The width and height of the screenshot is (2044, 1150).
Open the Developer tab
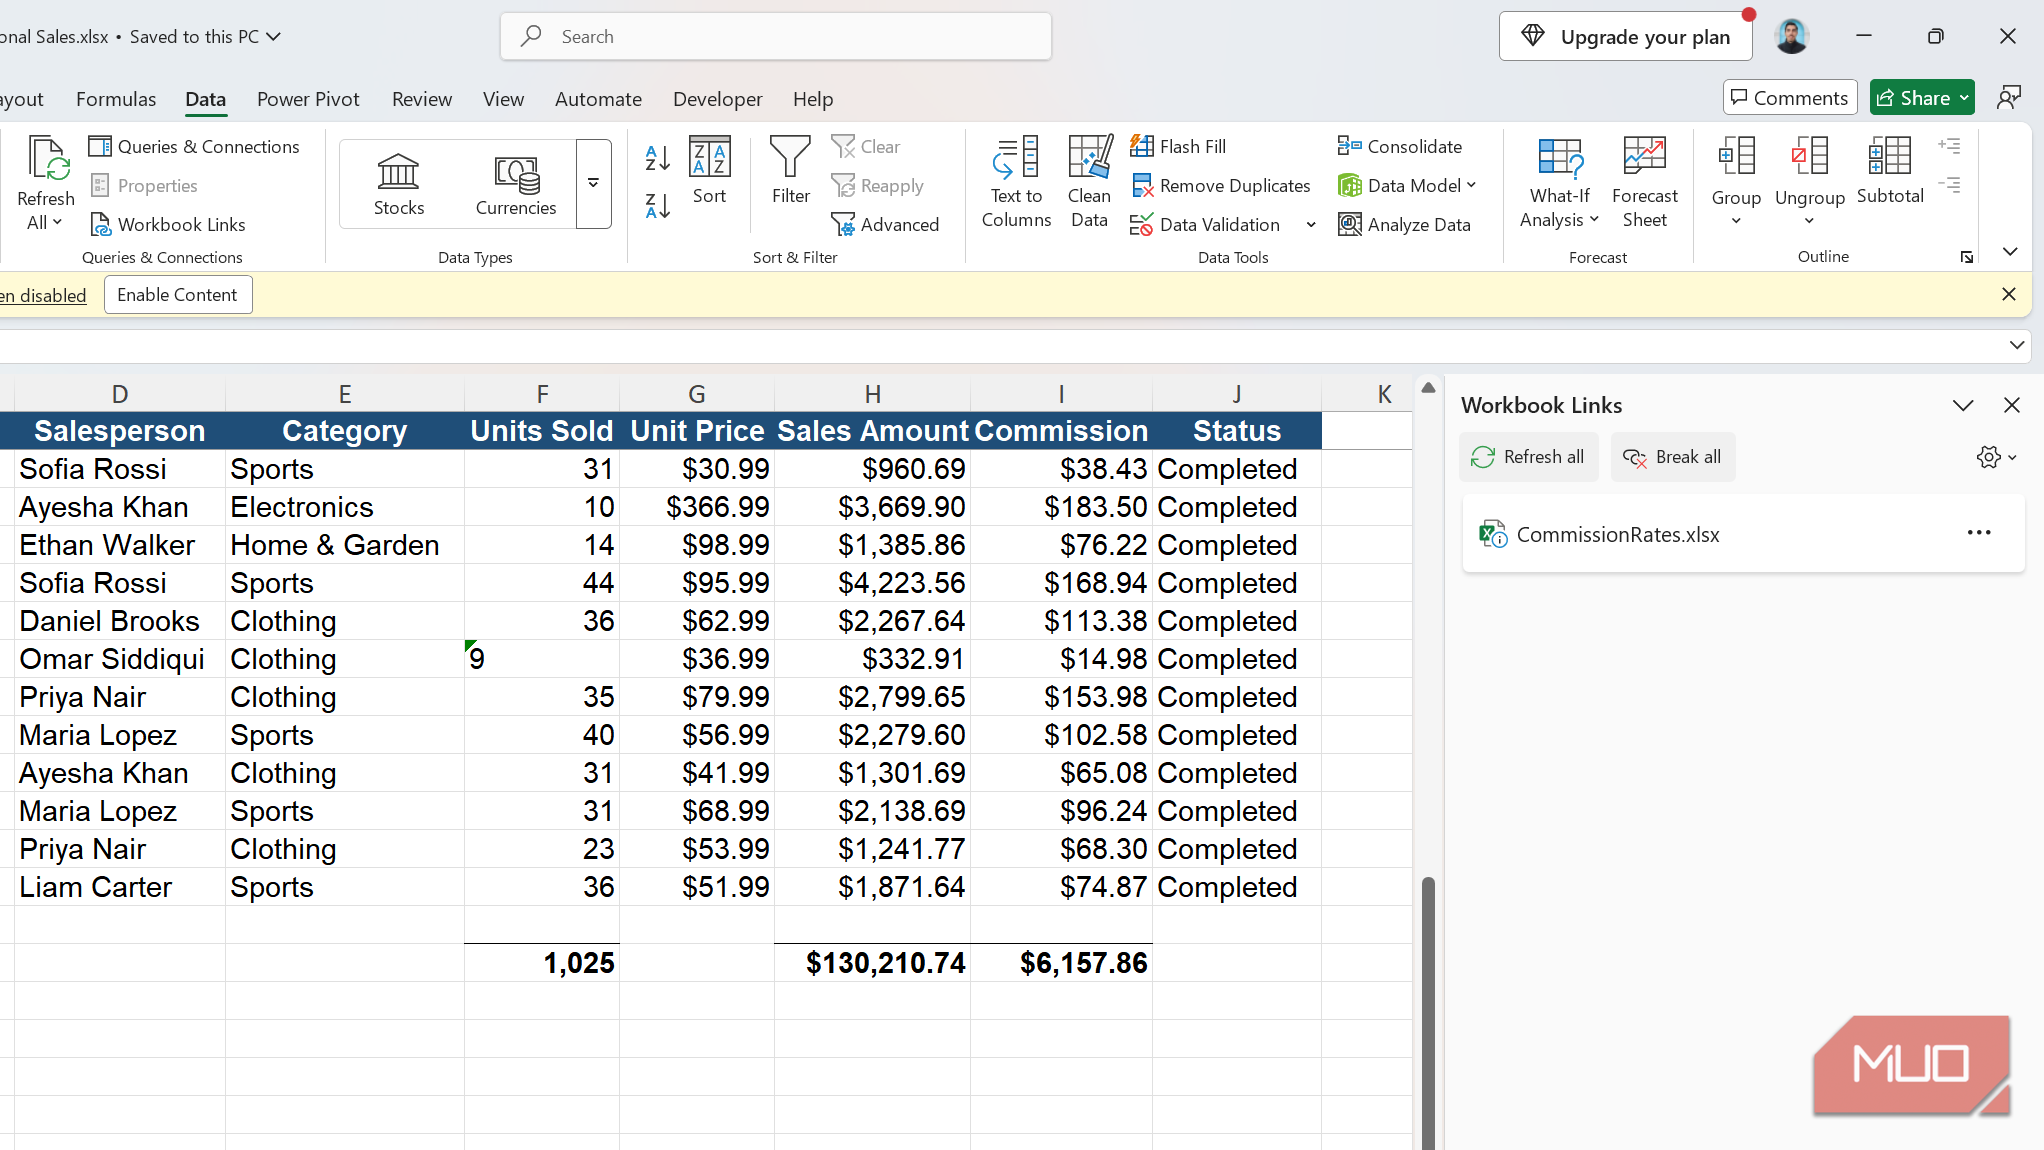[717, 99]
